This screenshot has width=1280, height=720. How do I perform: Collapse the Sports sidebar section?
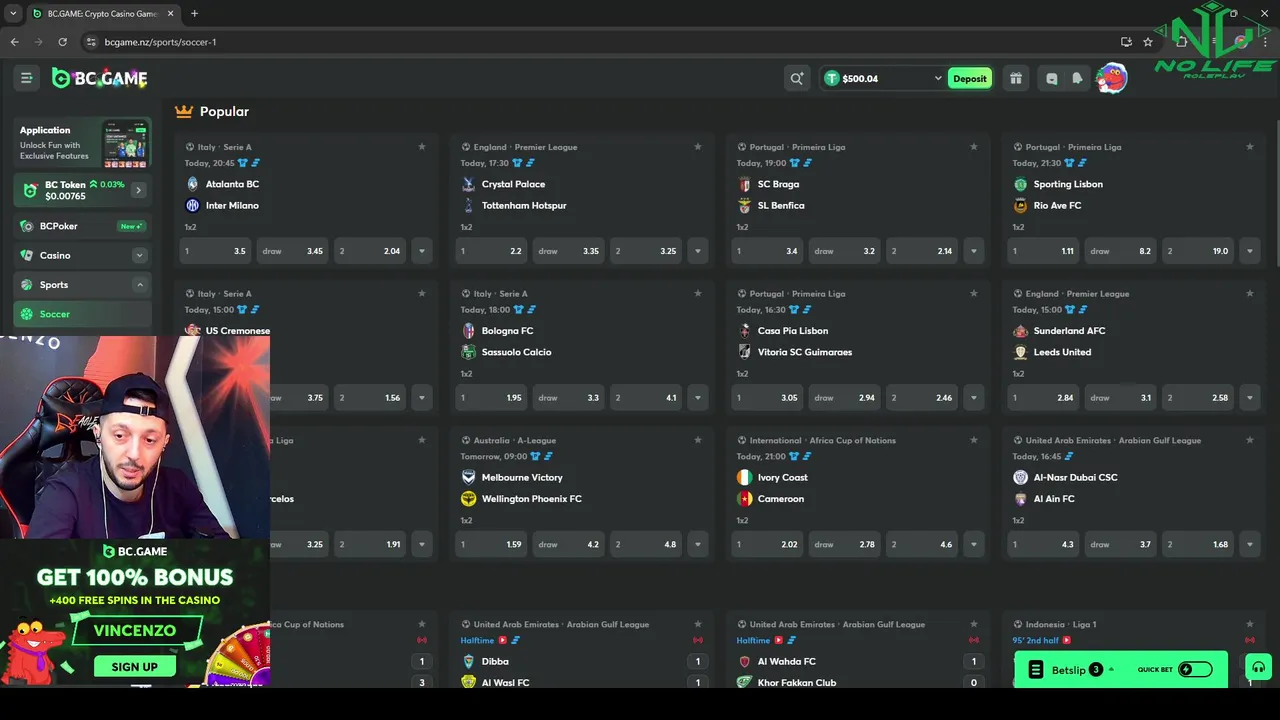click(x=140, y=285)
